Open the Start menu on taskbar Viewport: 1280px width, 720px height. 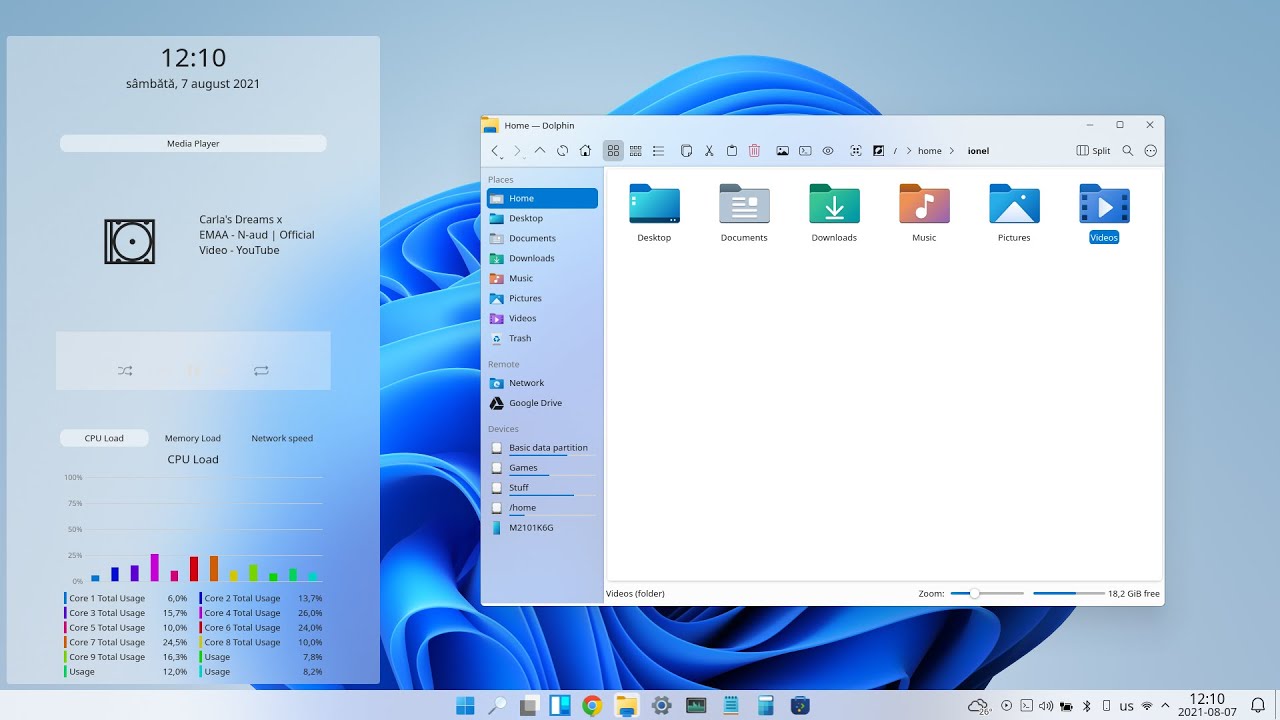(465, 706)
